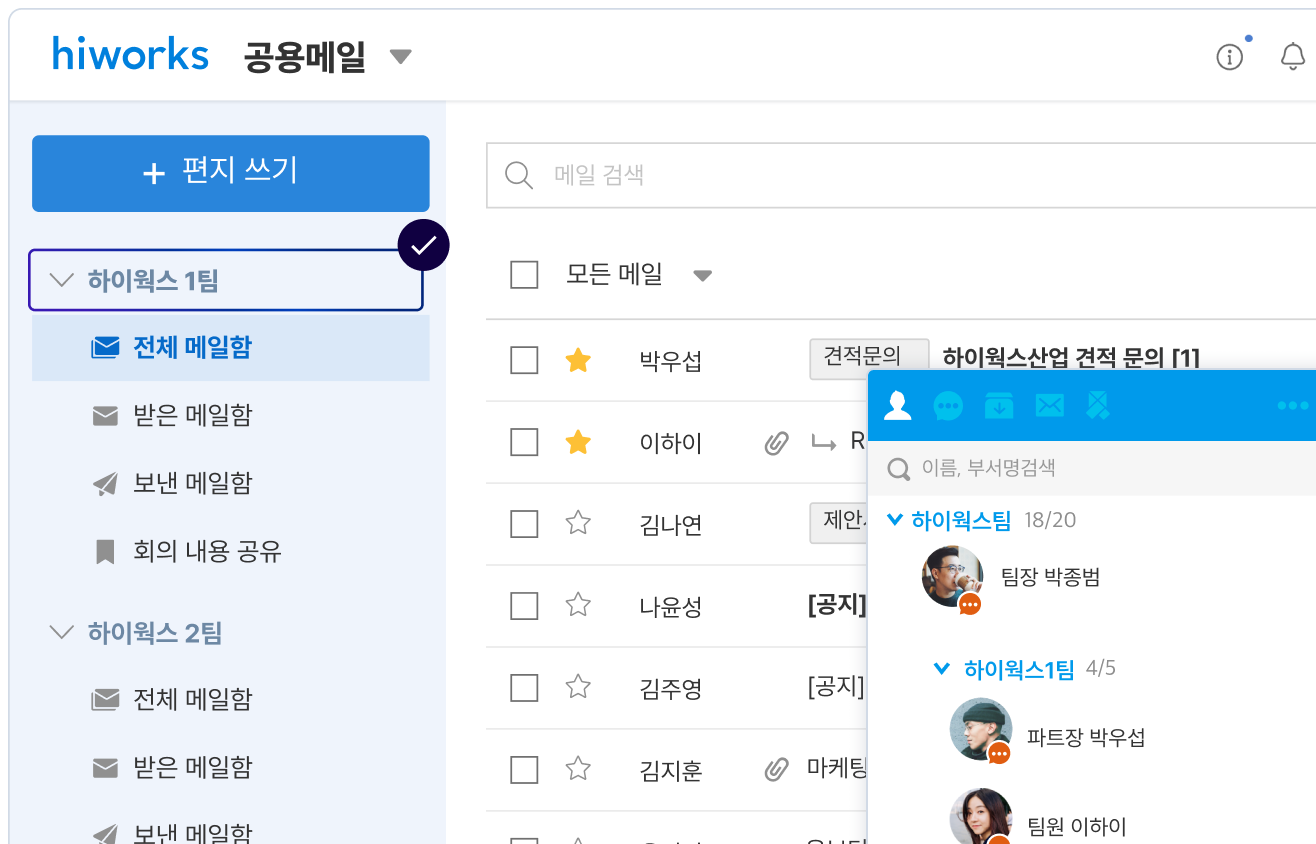Open the 공용메일 dropdown arrow
This screenshot has width=1316, height=844.
click(x=400, y=57)
